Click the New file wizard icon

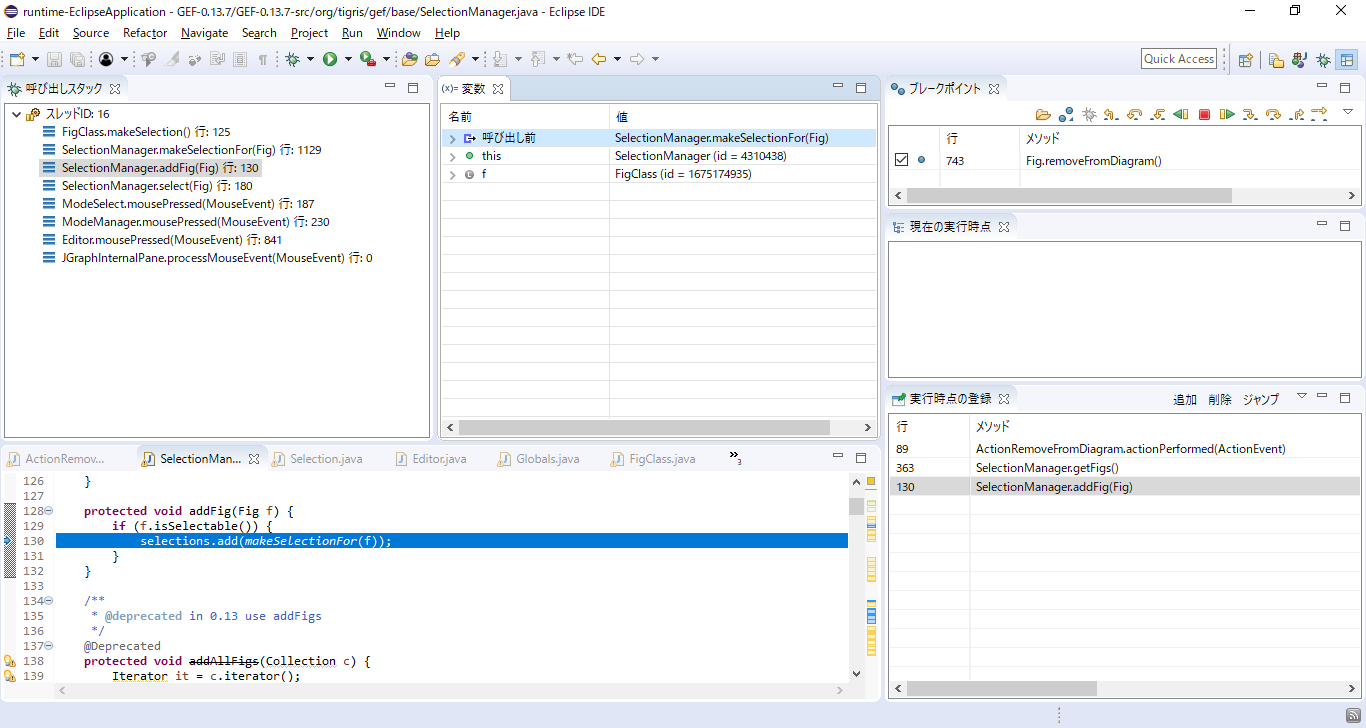coord(17,60)
